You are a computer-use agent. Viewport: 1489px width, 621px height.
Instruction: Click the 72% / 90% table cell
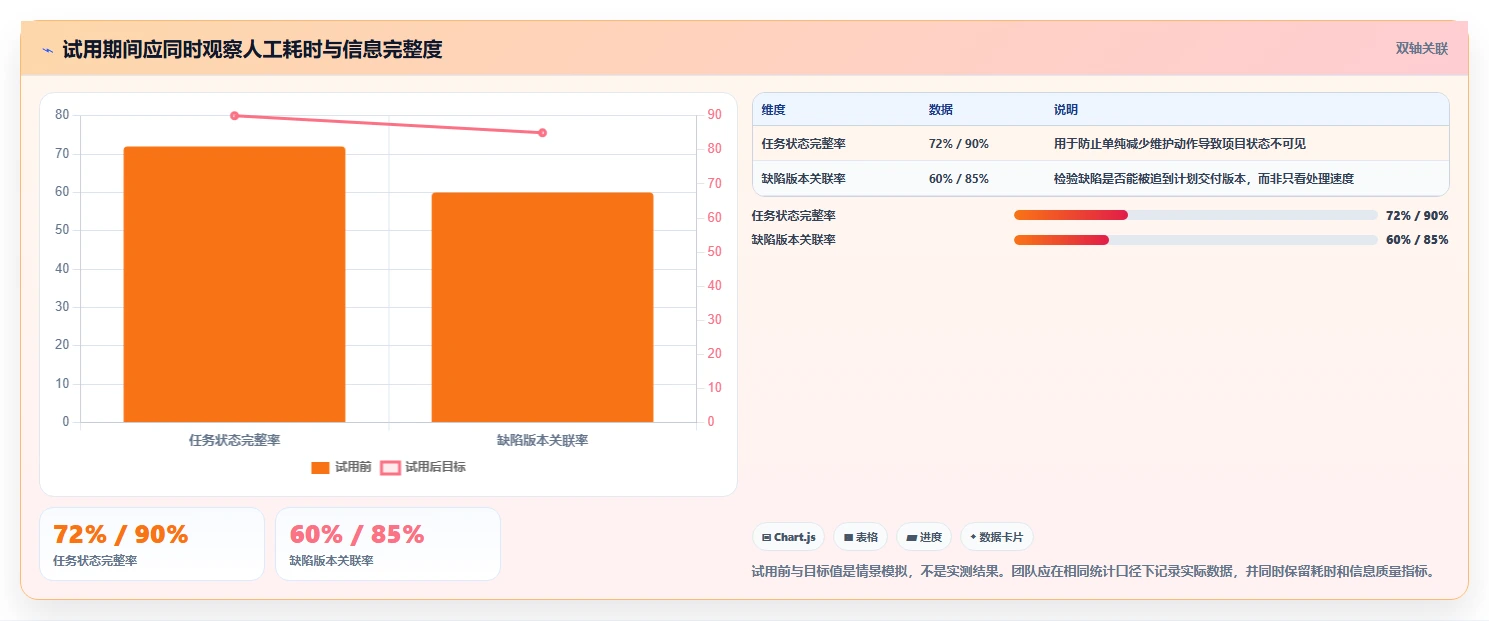(959, 144)
